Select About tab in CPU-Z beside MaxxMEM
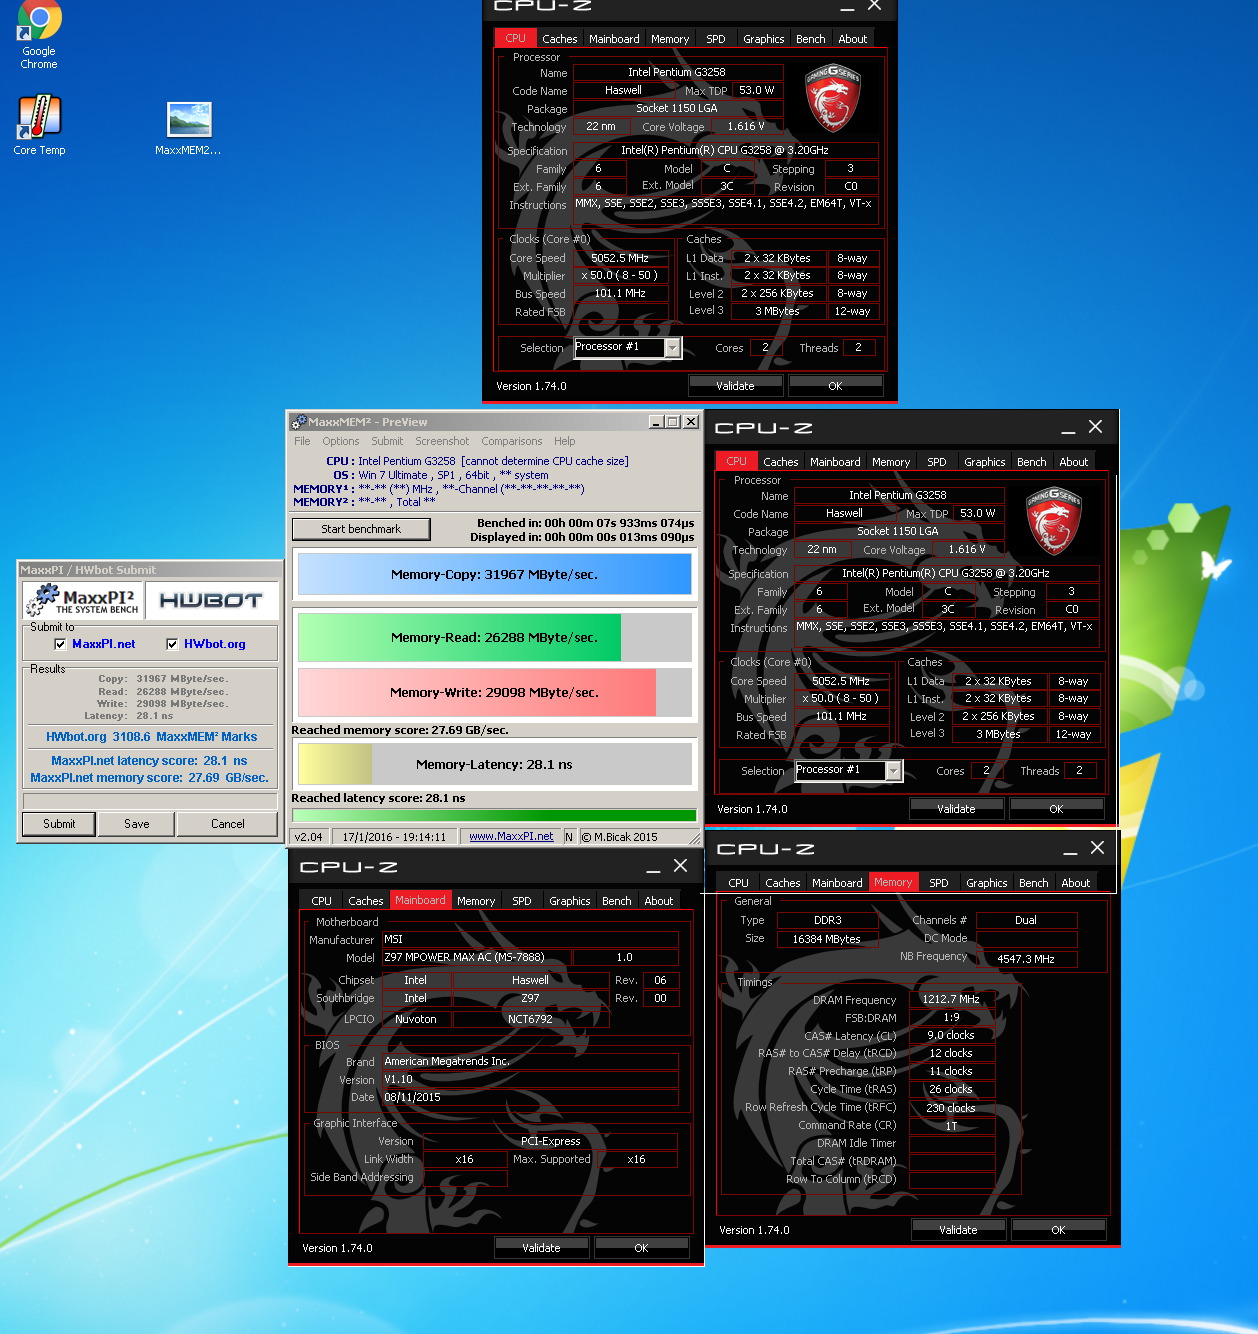This screenshot has height=1334, width=1258. click(x=1074, y=462)
